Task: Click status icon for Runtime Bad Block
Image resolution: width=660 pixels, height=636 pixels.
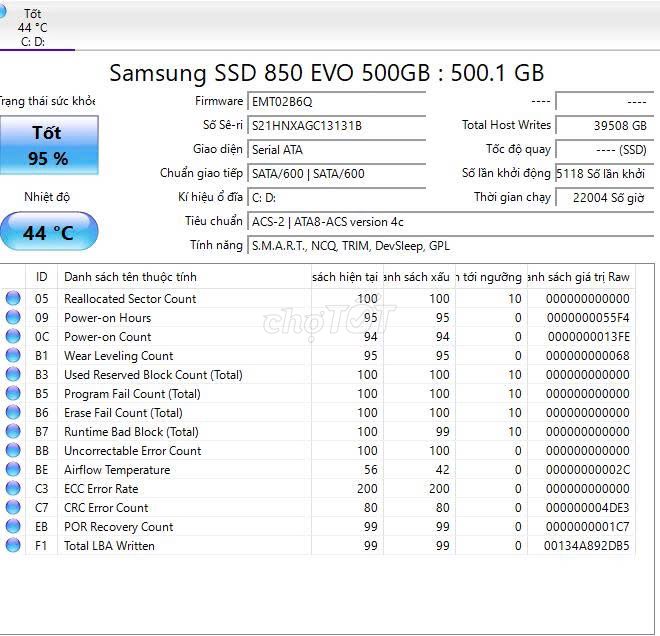Action: (x=13, y=431)
